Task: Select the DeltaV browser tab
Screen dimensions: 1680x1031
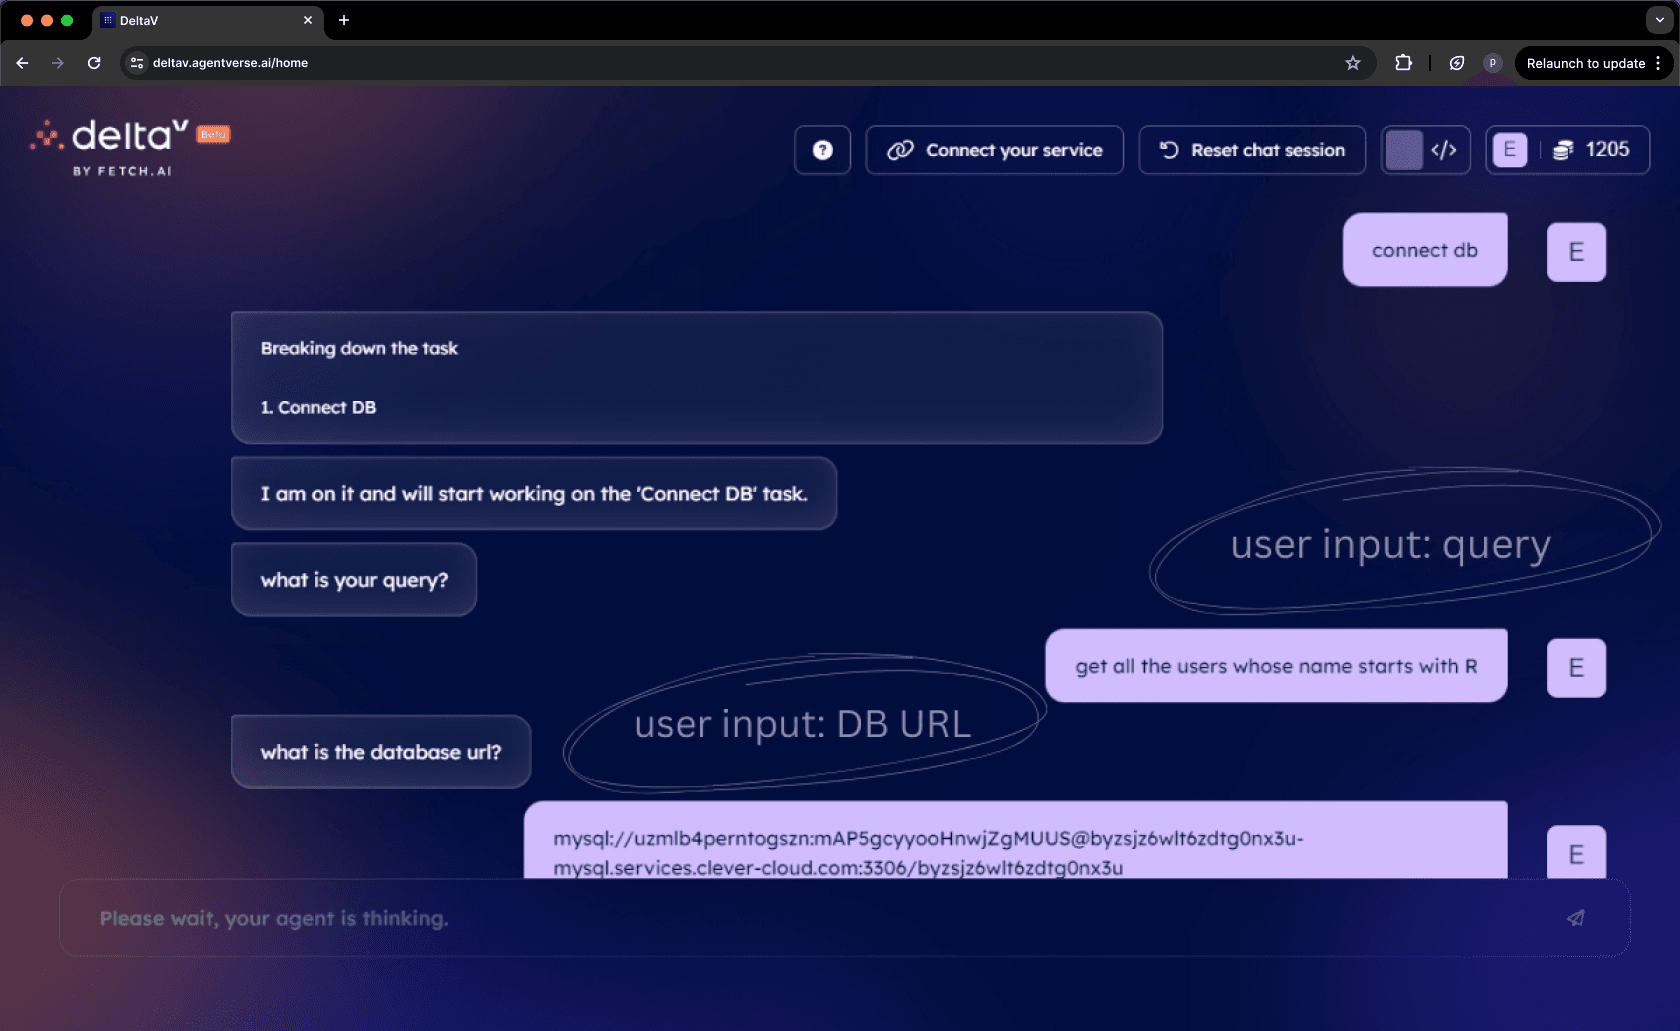Action: click(208, 20)
